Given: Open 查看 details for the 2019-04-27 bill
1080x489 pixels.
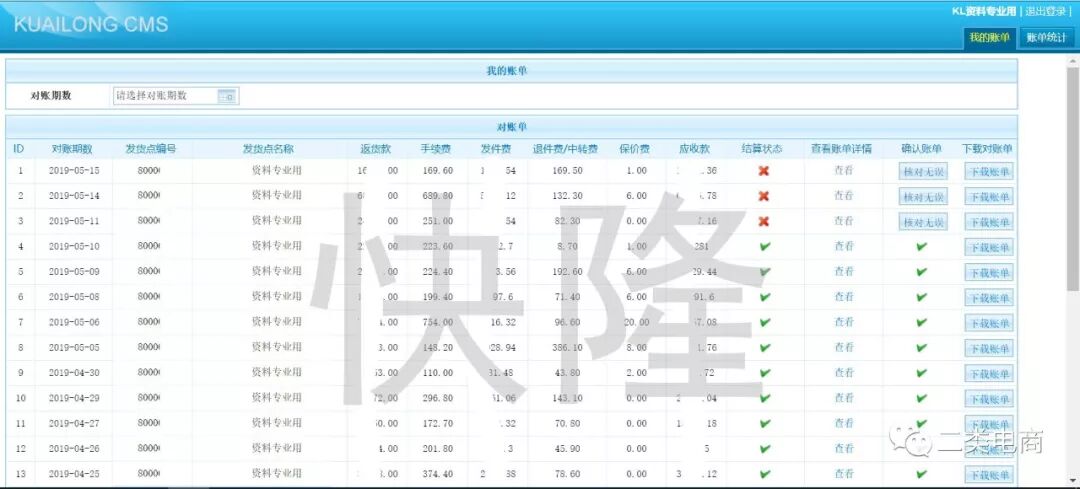Looking at the screenshot, I should 844,423.
